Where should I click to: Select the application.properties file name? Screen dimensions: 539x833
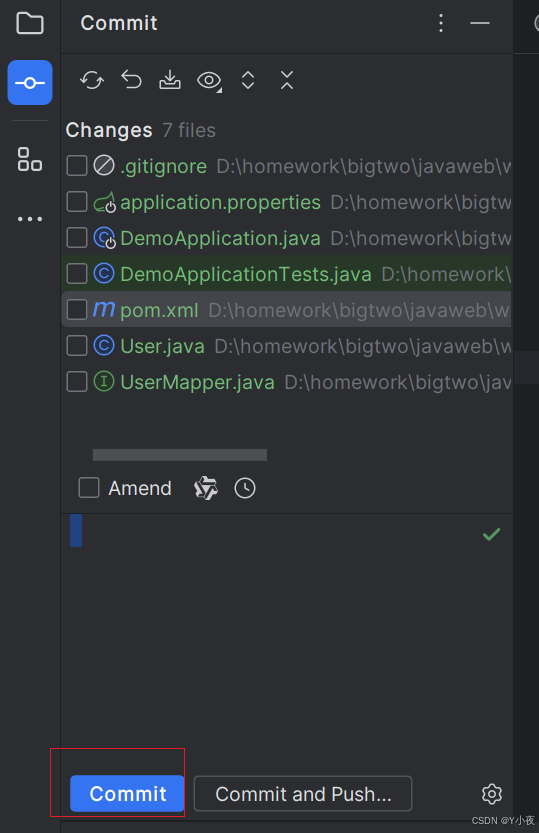[220, 203]
